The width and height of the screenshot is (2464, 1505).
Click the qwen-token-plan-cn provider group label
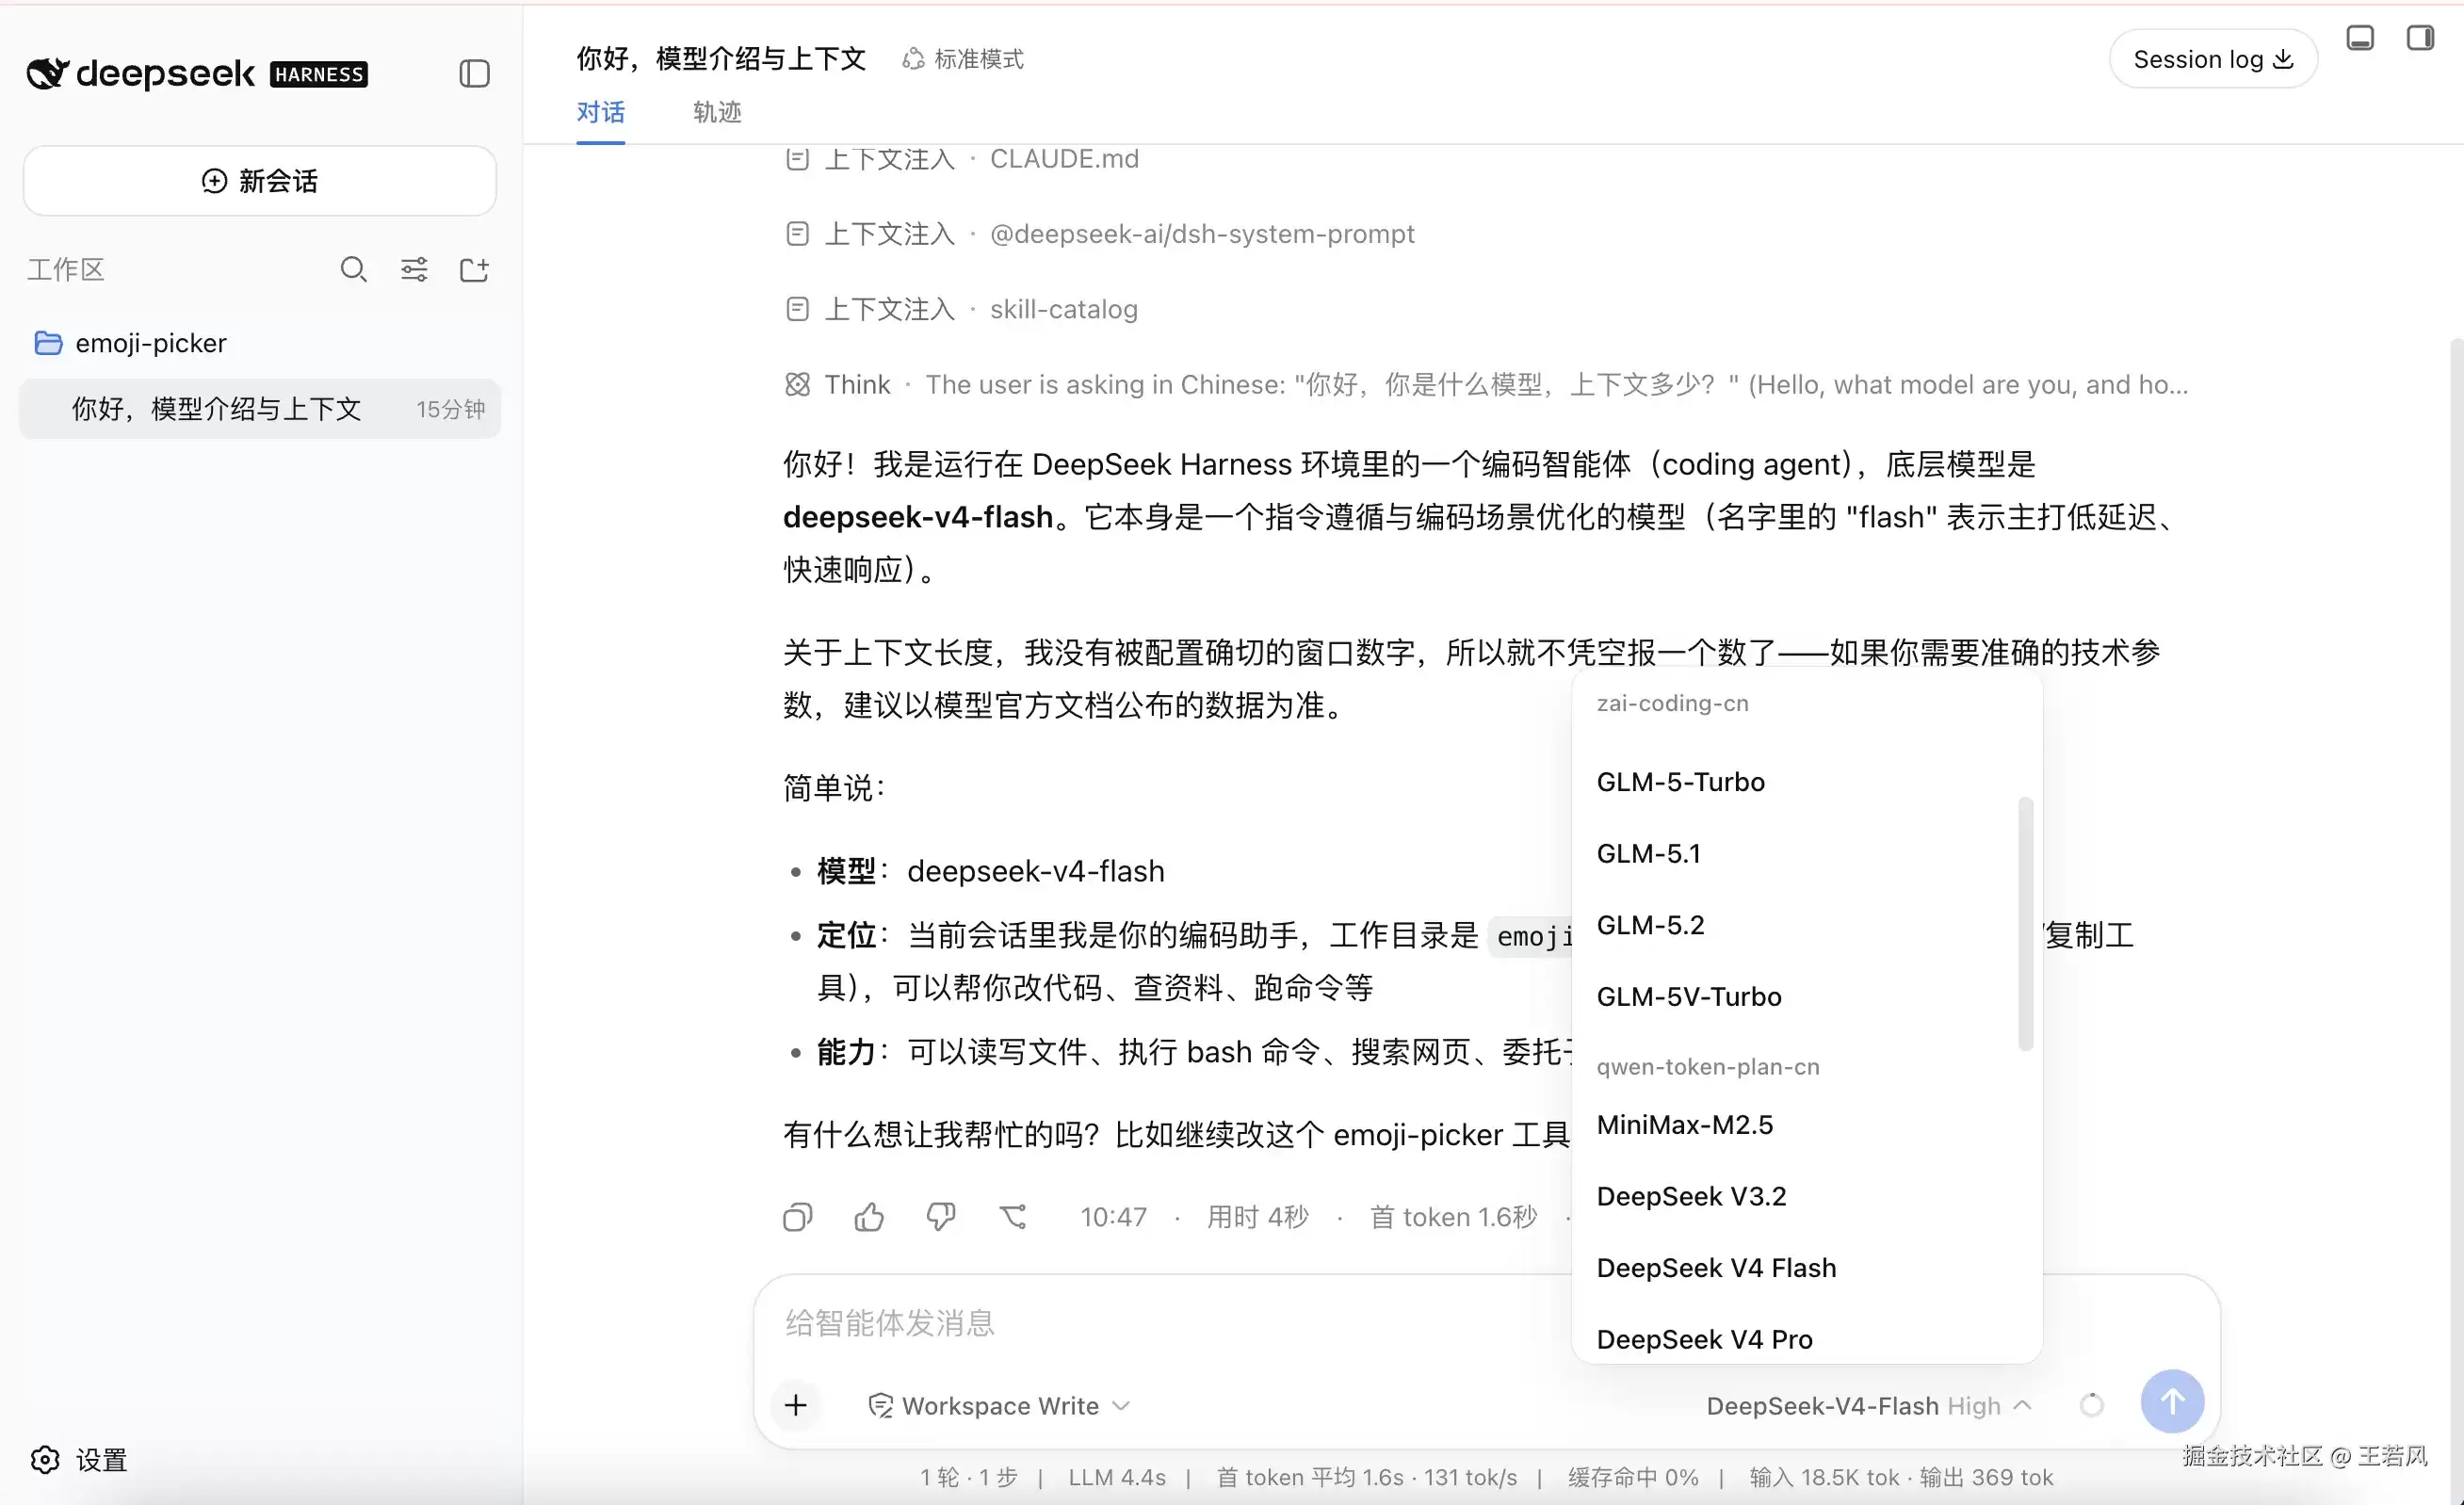[x=1707, y=1067]
